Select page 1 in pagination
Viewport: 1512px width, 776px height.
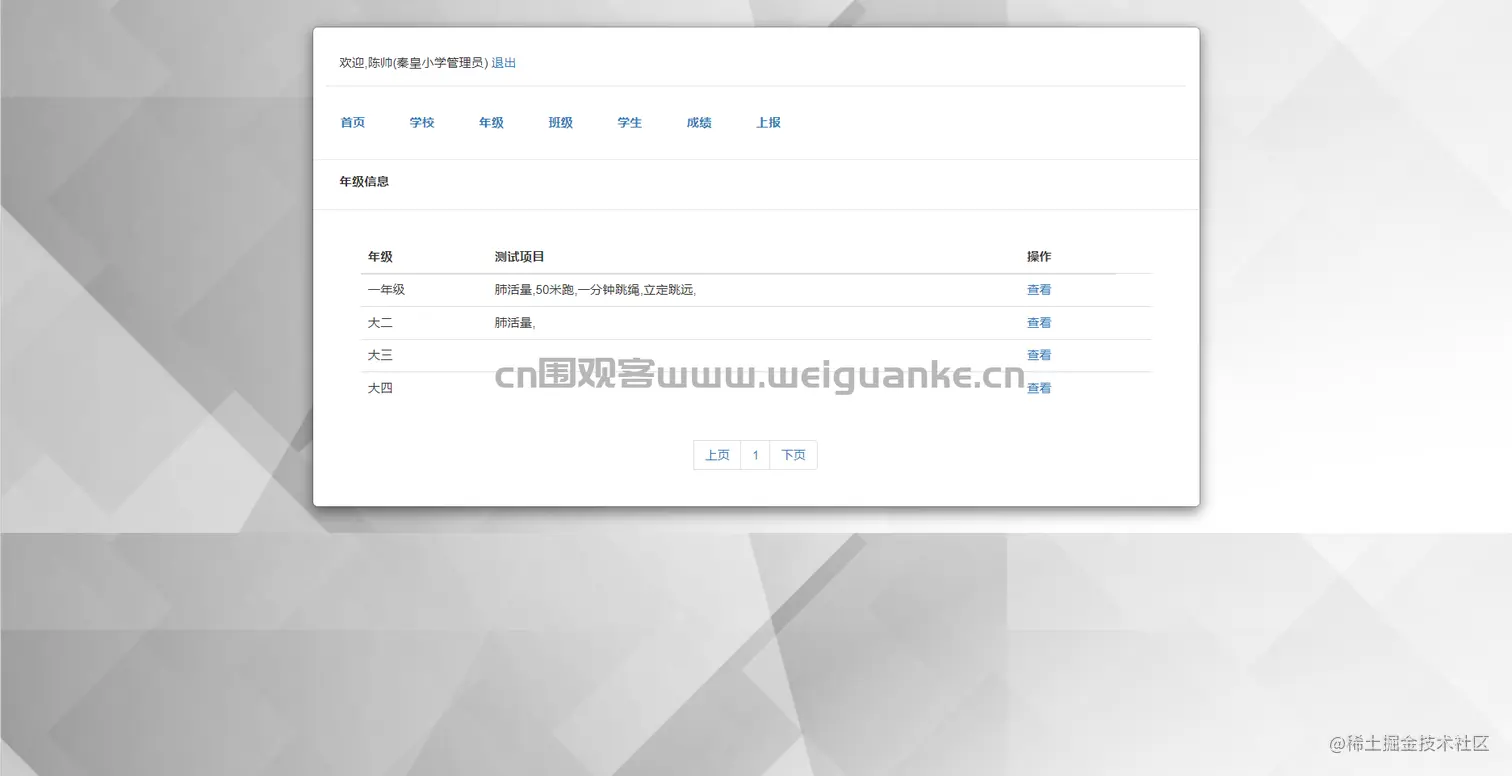(755, 455)
